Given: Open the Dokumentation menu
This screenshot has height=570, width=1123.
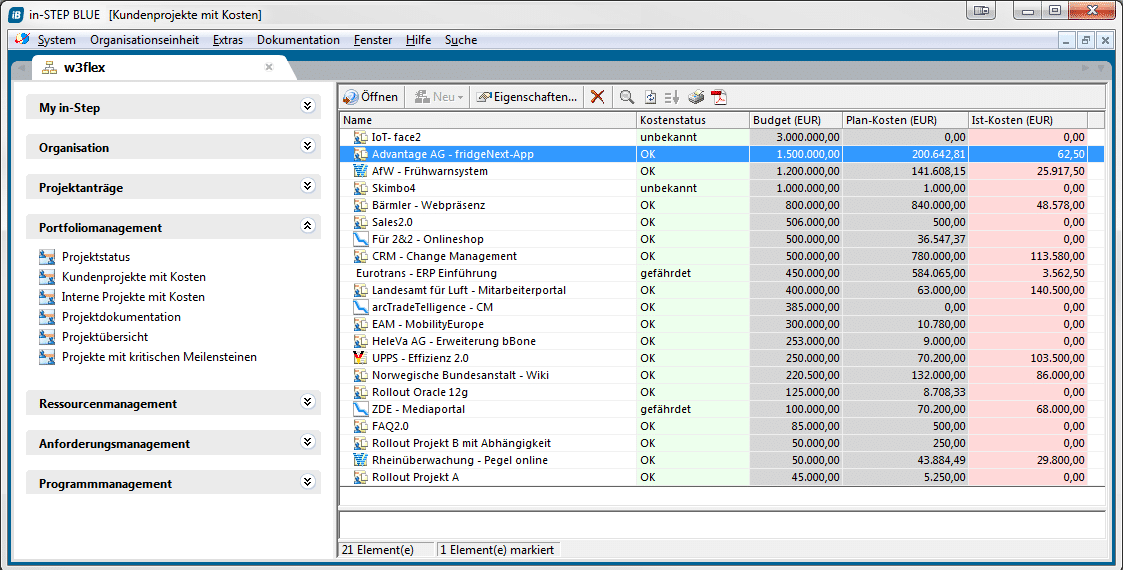Looking at the screenshot, I should pos(298,40).
